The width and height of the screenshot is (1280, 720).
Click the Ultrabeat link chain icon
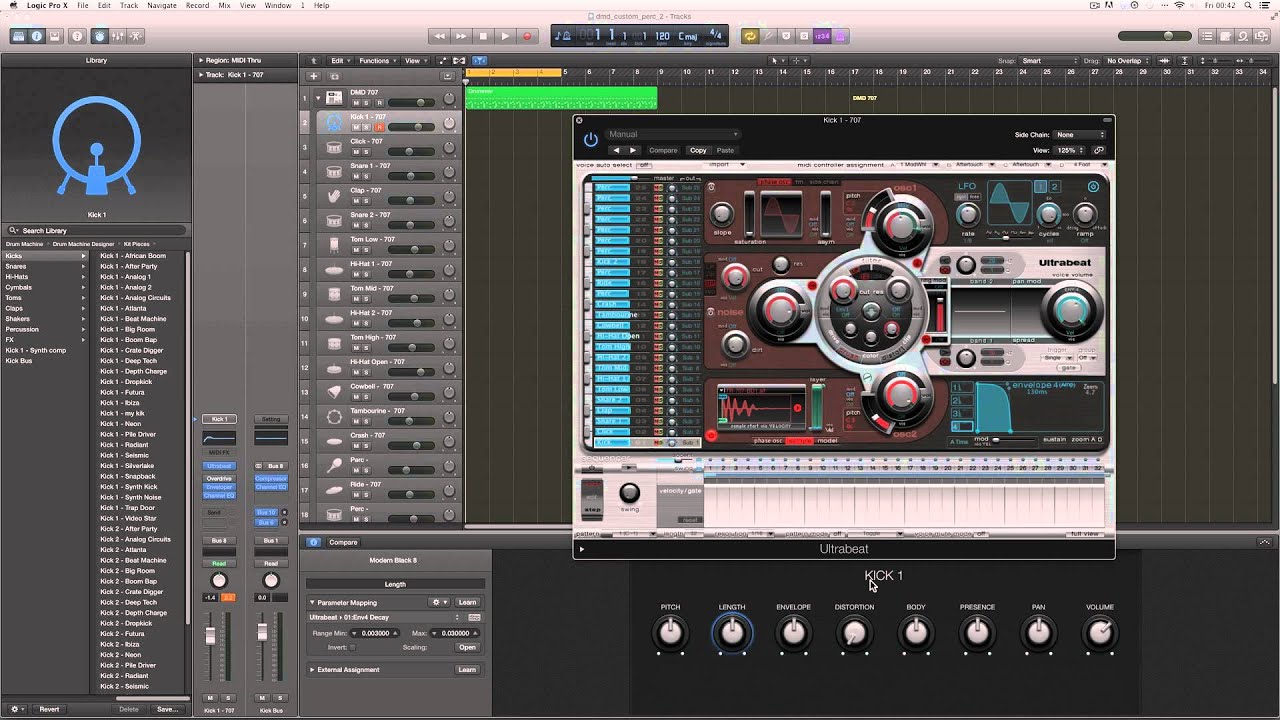coord(1098,150)
